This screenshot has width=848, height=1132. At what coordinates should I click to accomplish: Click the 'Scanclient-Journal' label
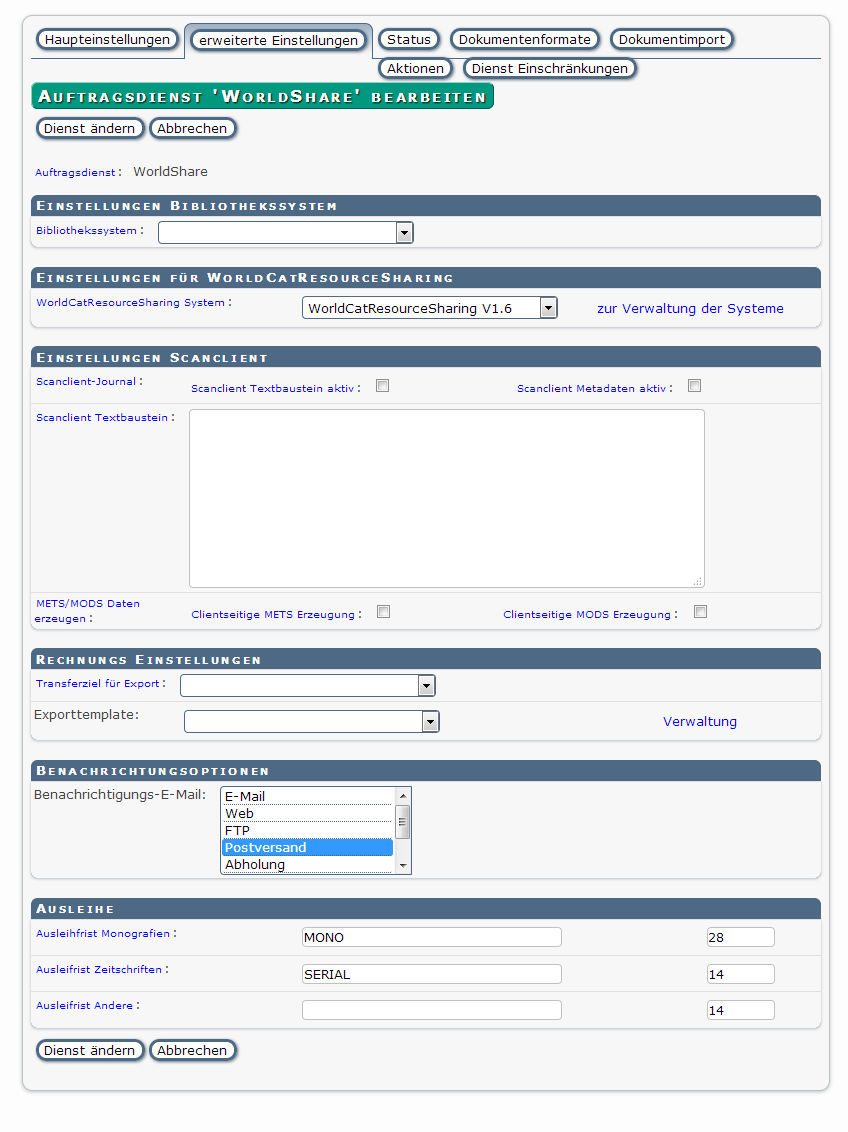(86, 382)
